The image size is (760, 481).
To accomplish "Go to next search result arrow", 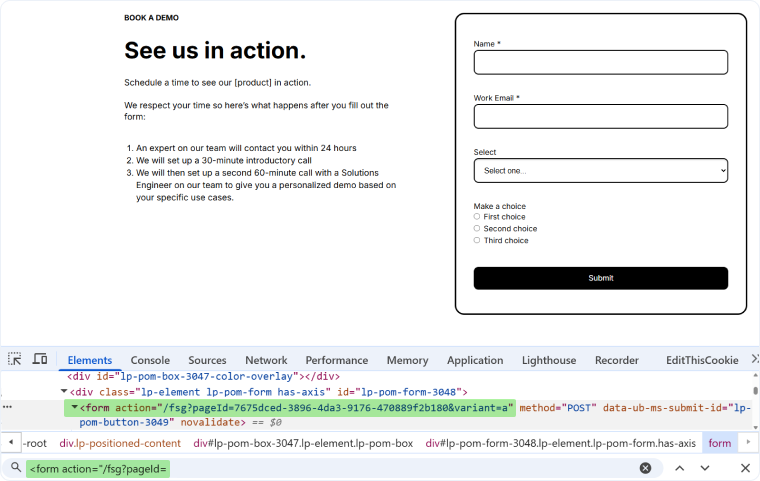I will [x=705, y=468].
